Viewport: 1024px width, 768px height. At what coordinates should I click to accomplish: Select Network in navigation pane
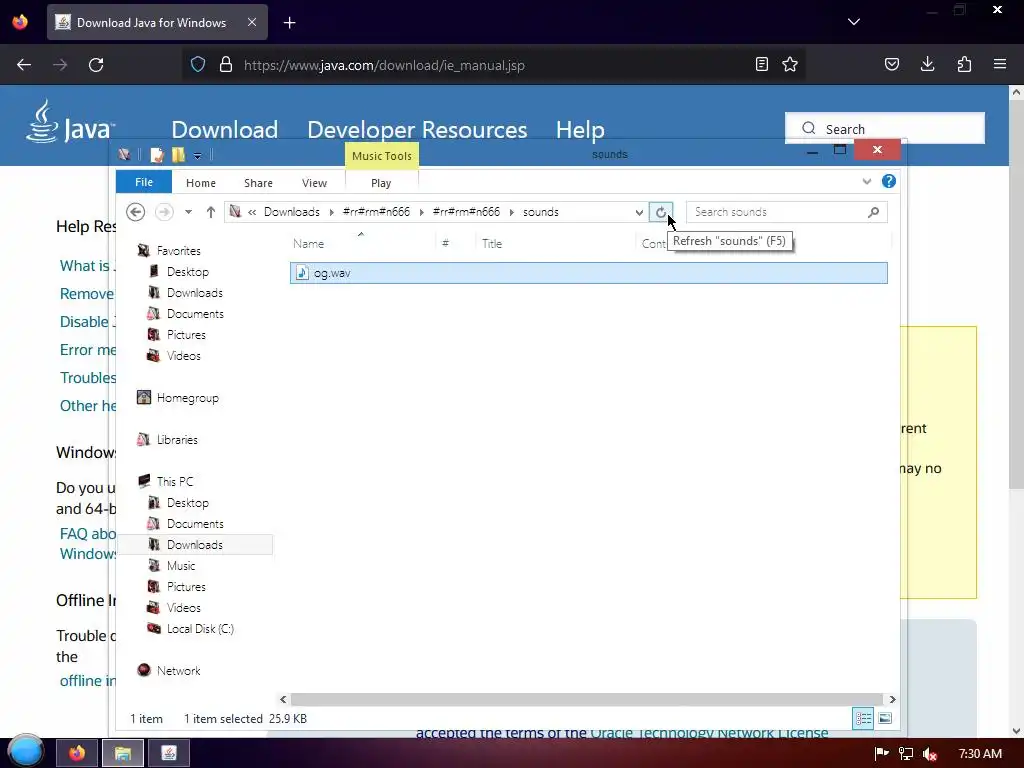(178, 671)
